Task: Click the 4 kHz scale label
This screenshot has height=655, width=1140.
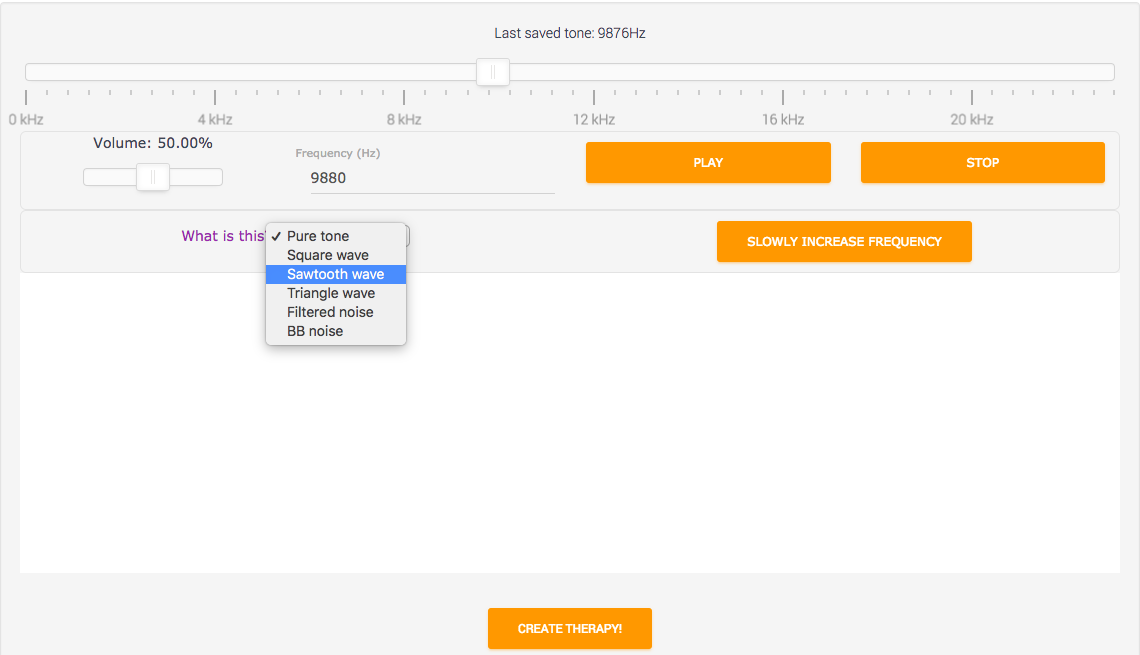Action: [x=215, y=119]
